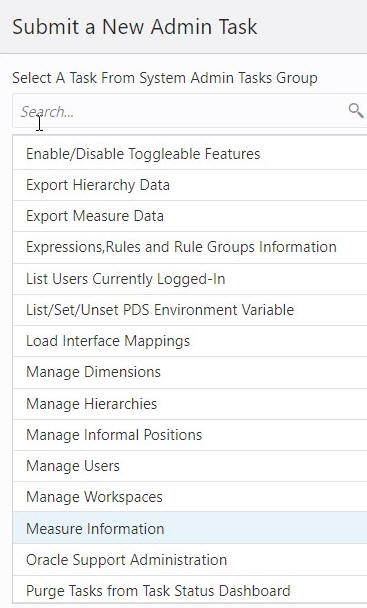This screenshot has width=367, height=608.
Task: Click the Submit a New Admin Task heading
Action: point(135,27)
